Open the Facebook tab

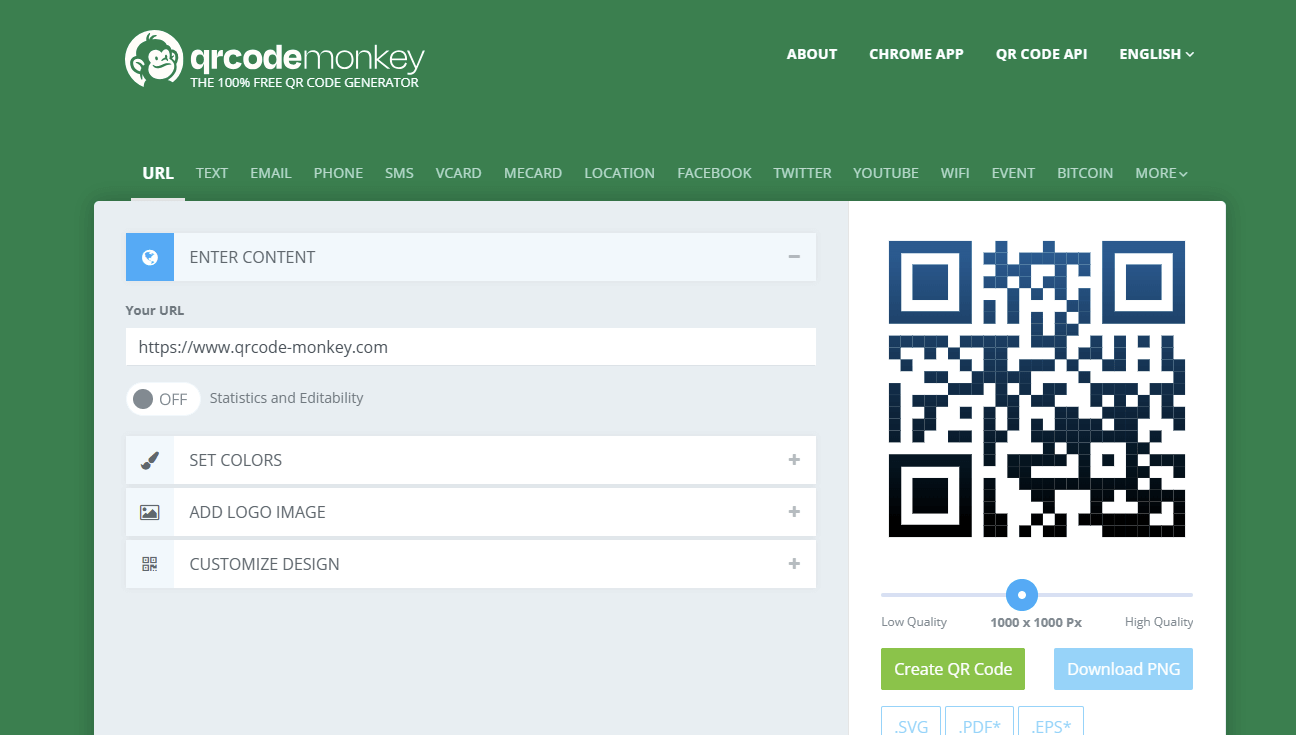[714, 173]
